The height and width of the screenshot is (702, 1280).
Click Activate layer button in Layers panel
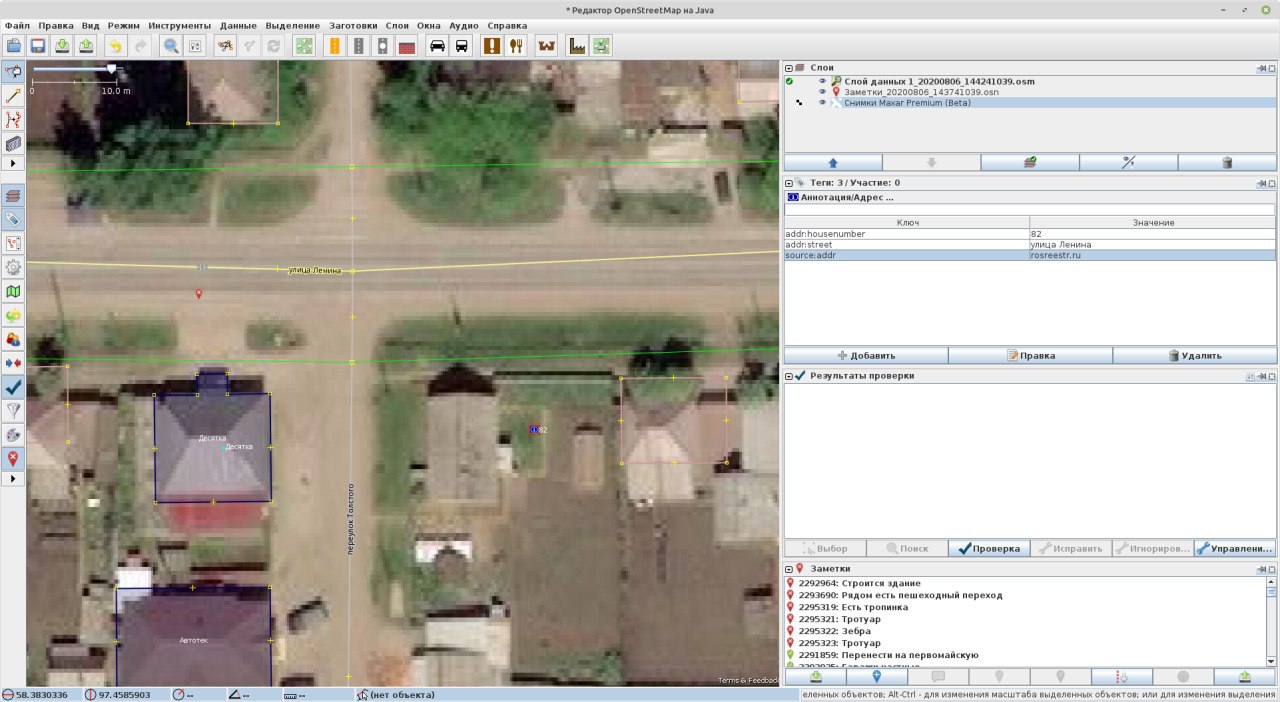click(1030, 162)
